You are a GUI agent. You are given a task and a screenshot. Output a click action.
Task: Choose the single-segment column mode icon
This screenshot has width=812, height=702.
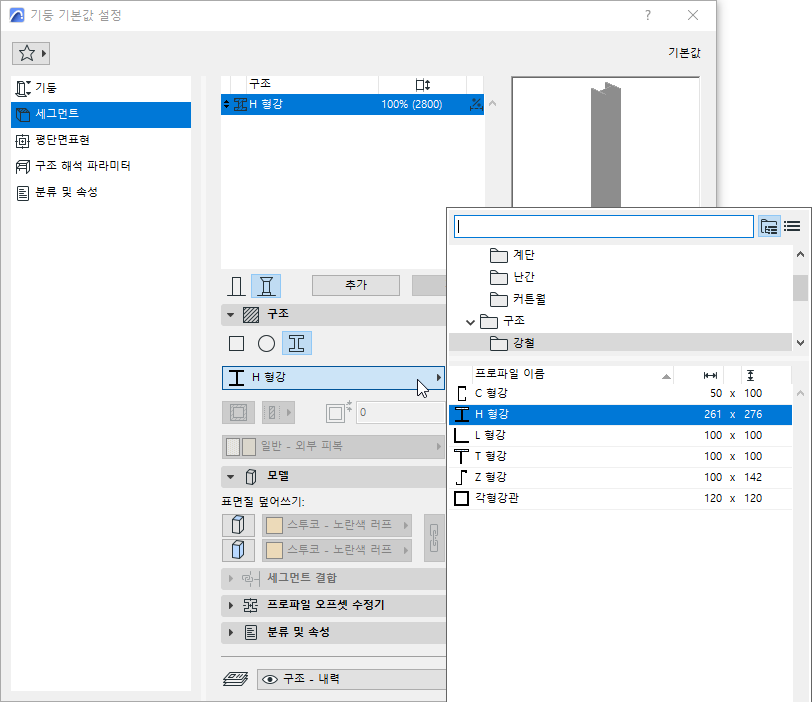coord(236,286)
